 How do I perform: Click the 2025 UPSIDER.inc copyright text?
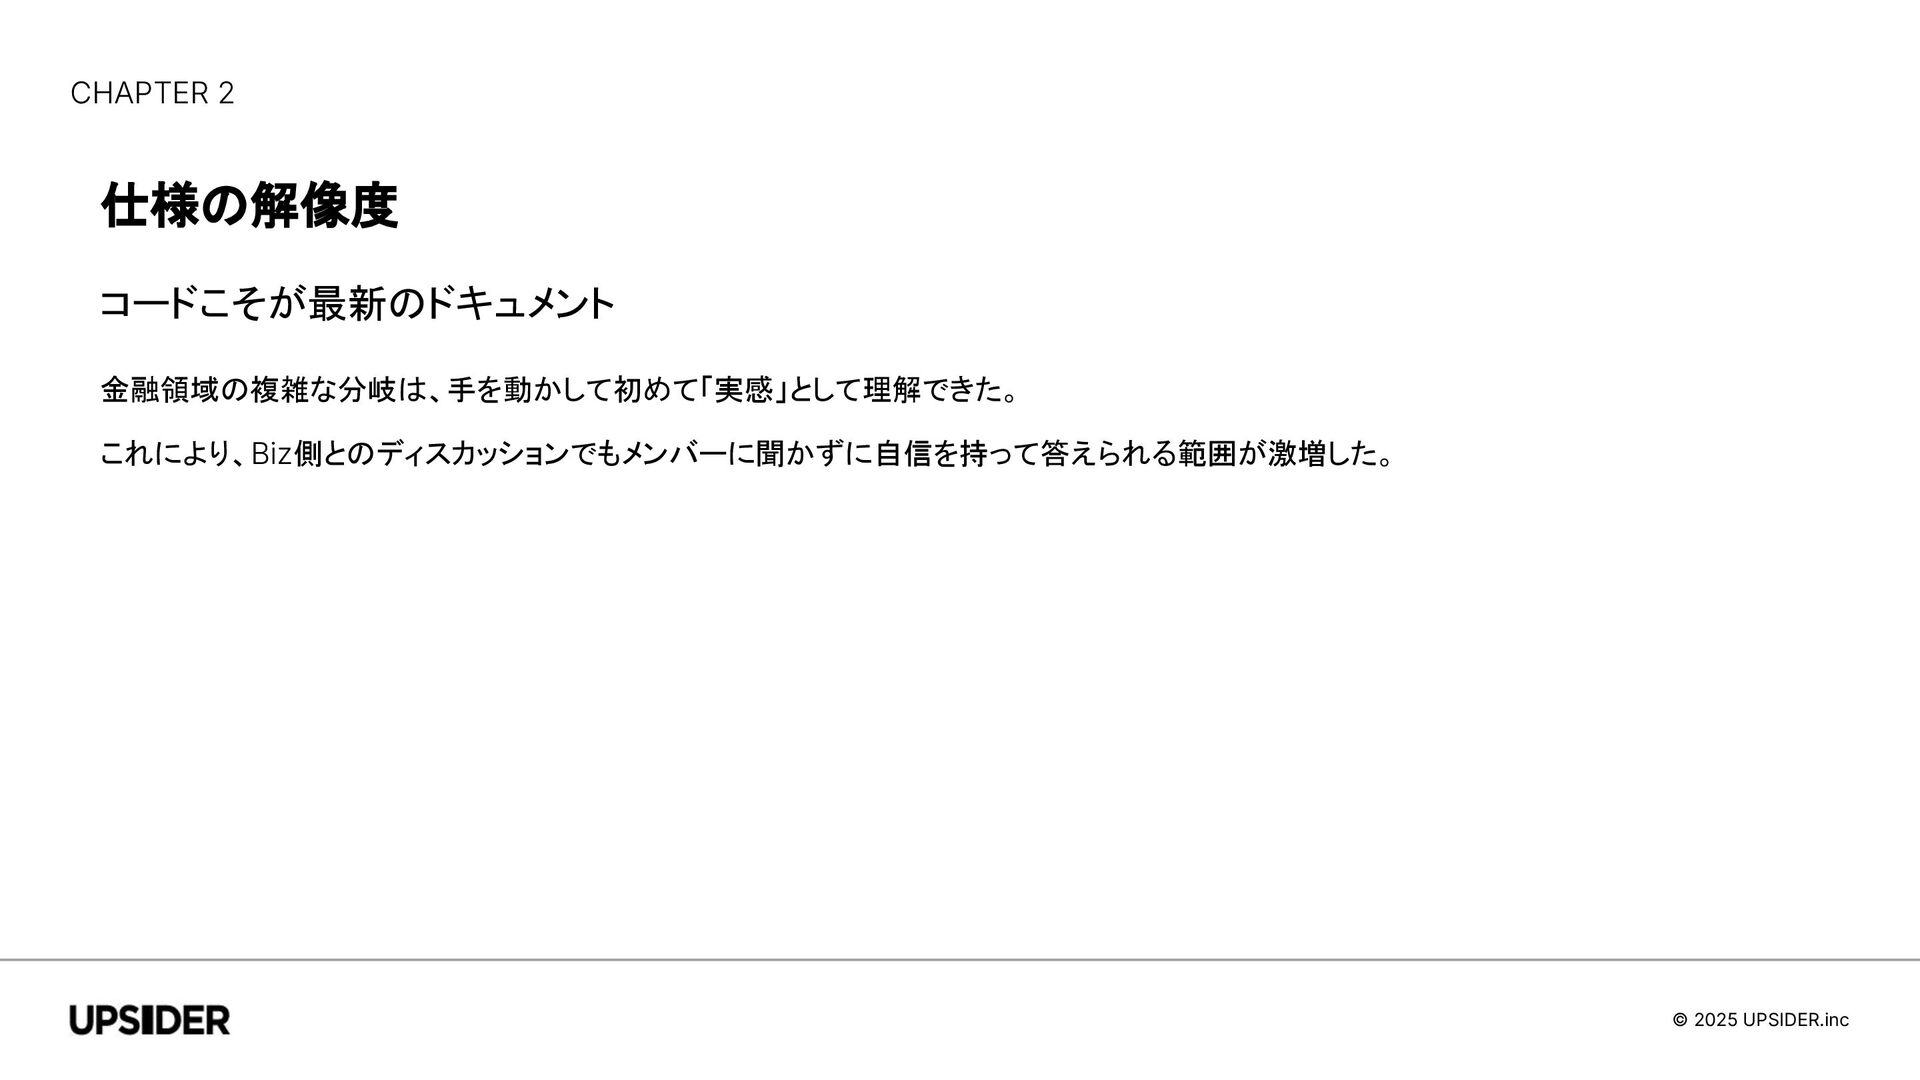1771,1020
